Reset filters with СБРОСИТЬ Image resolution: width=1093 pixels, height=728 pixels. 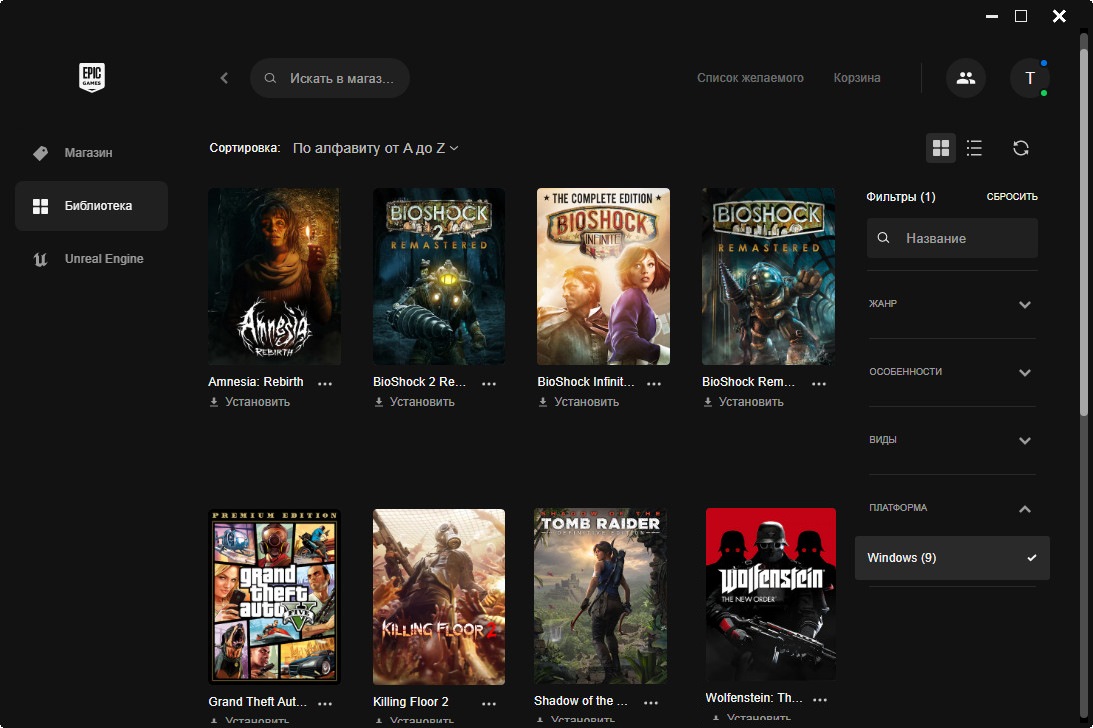1011,197
